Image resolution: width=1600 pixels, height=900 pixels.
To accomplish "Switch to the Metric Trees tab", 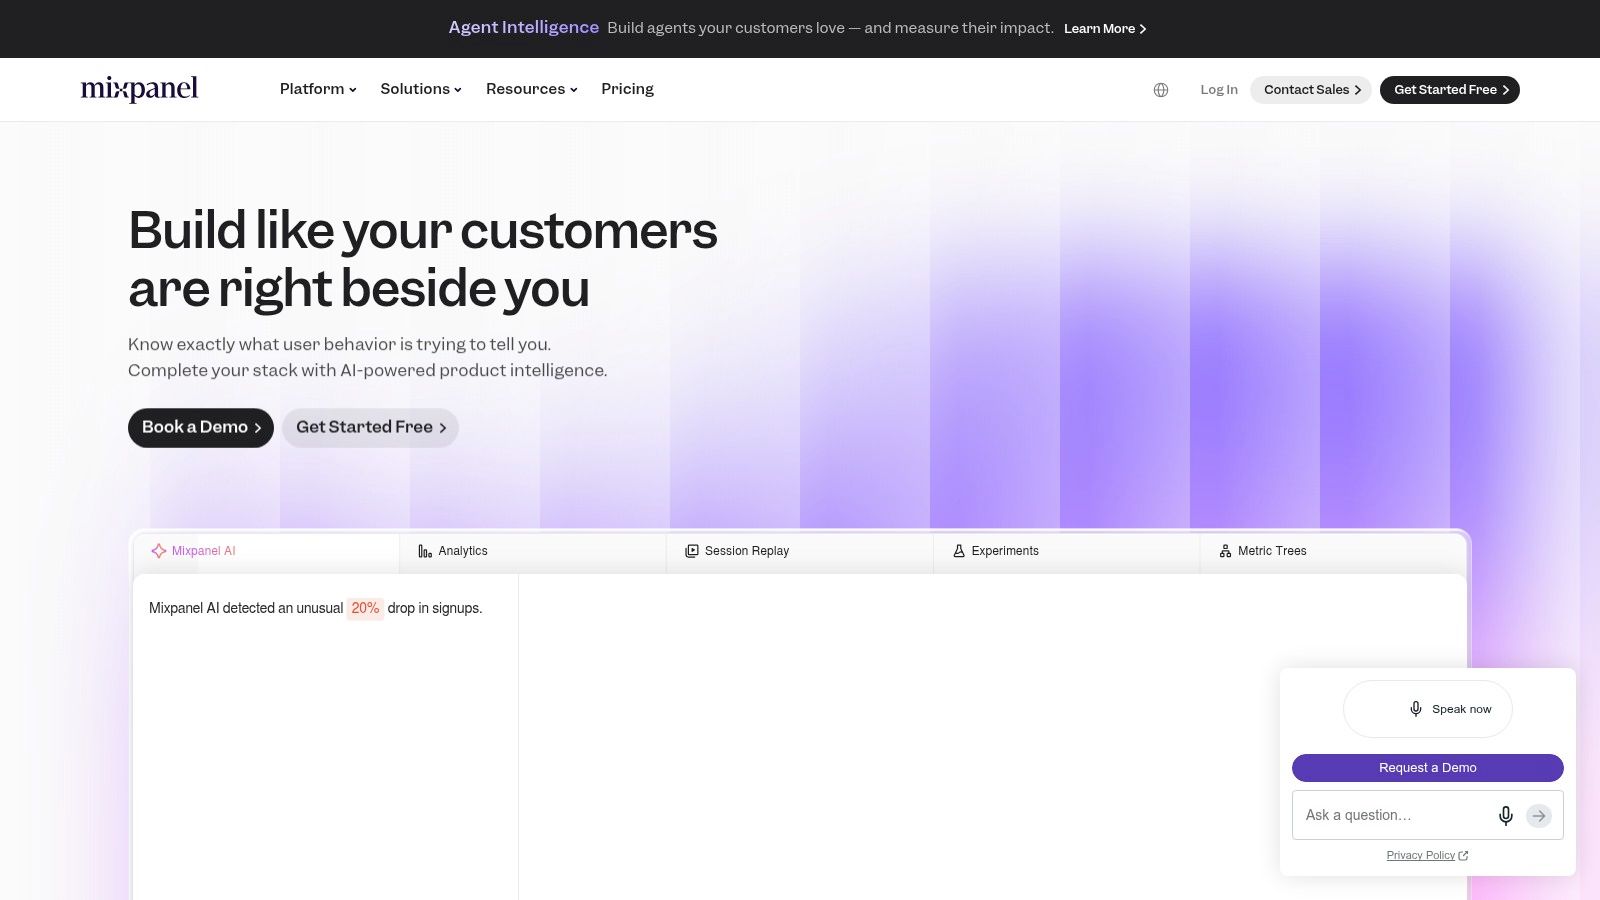I will 1333,551.
